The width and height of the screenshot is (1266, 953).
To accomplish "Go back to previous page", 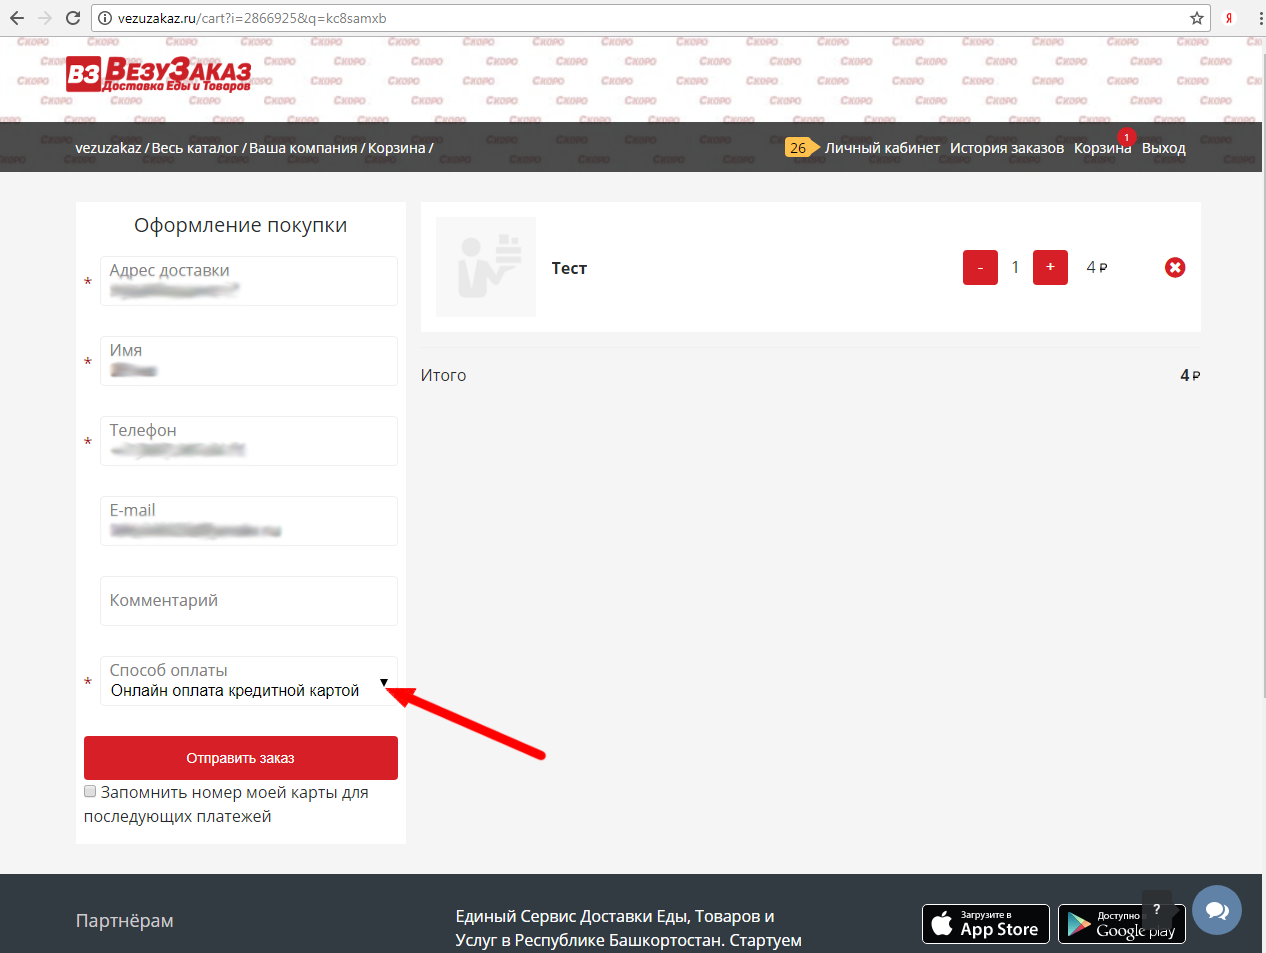I will (x=17, y=18).
